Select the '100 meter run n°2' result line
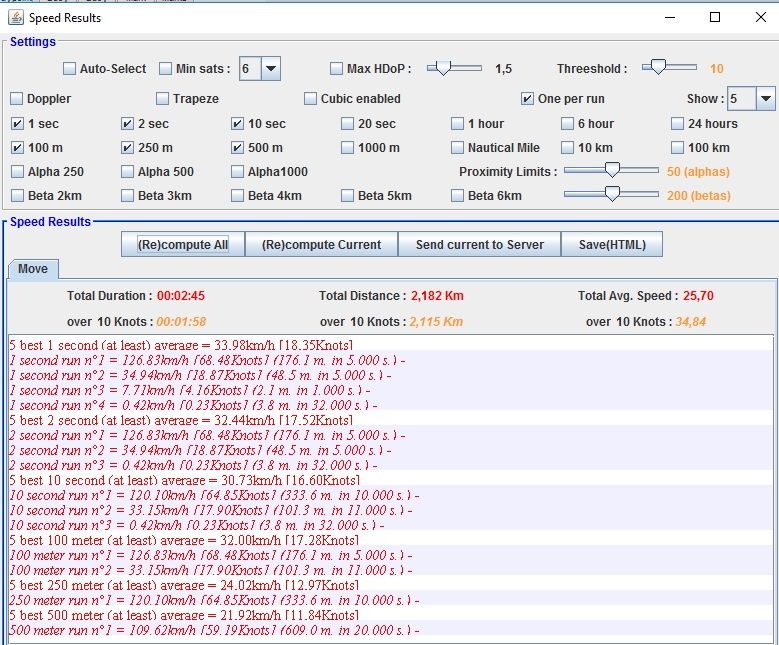 pos(390,570)
